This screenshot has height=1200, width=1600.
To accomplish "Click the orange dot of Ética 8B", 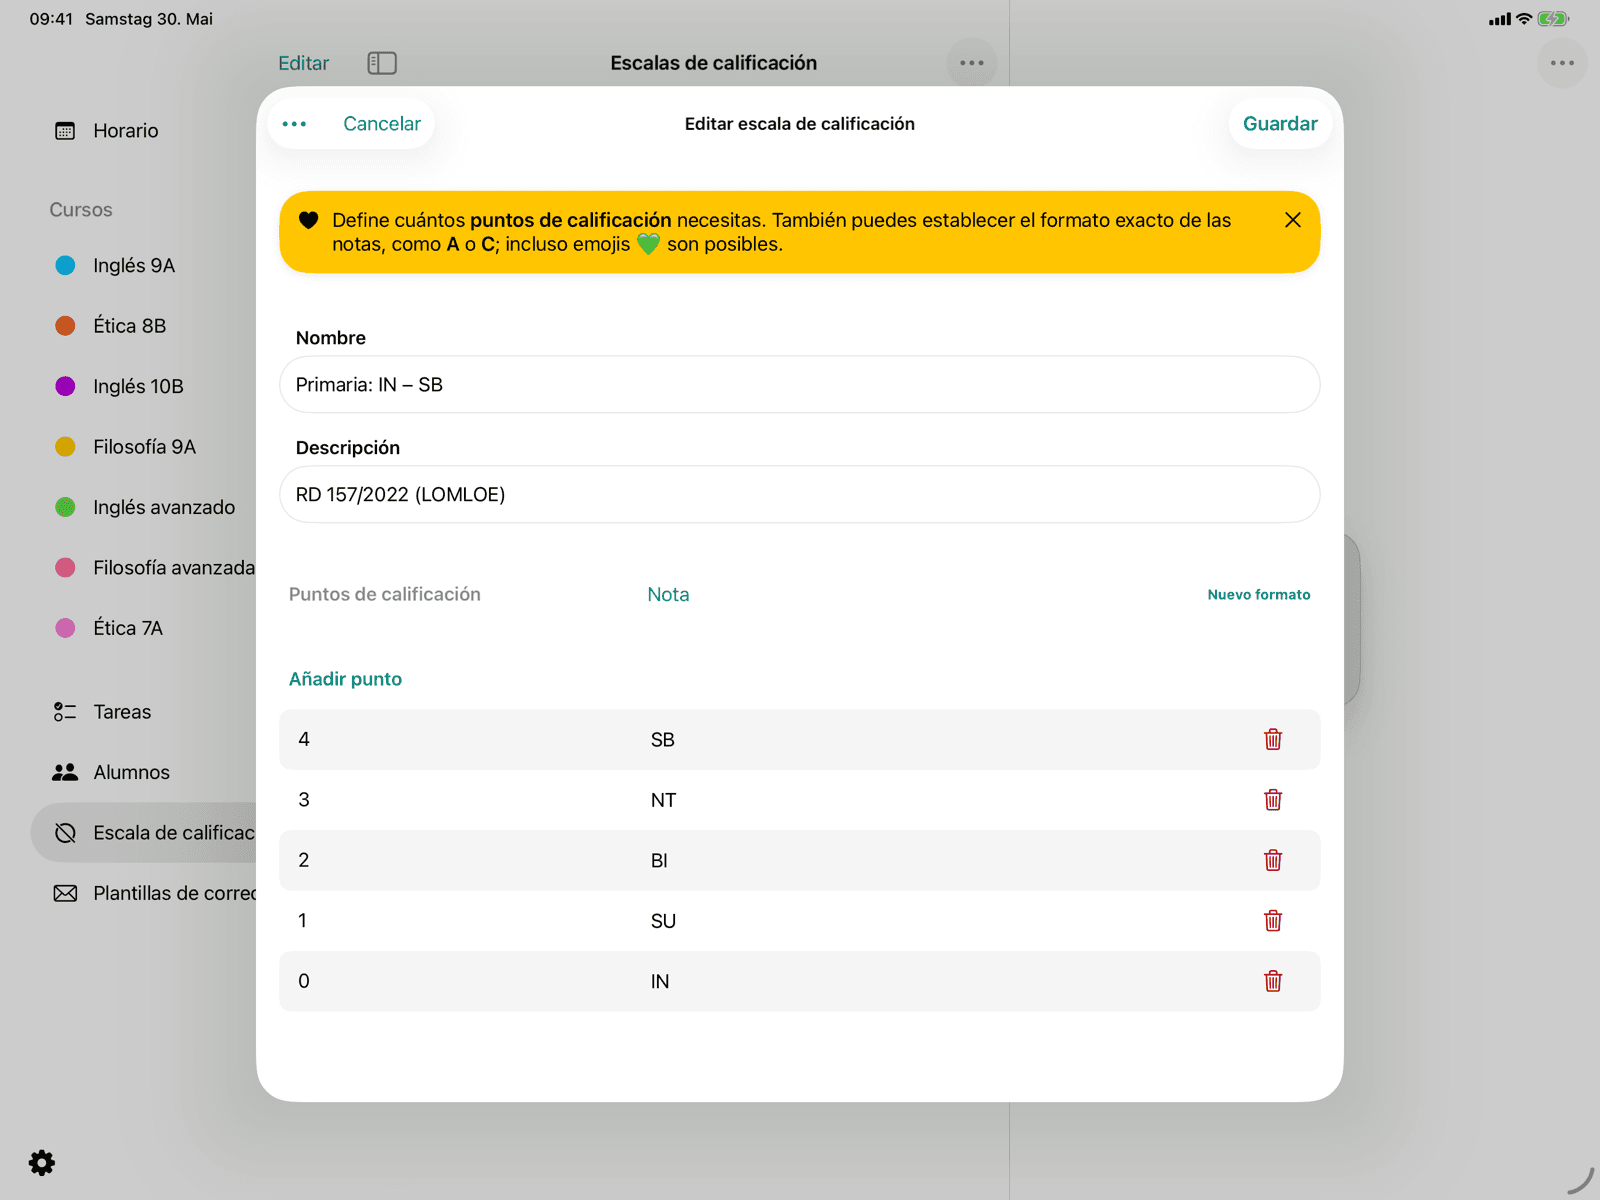I will (x=65, y=326).
